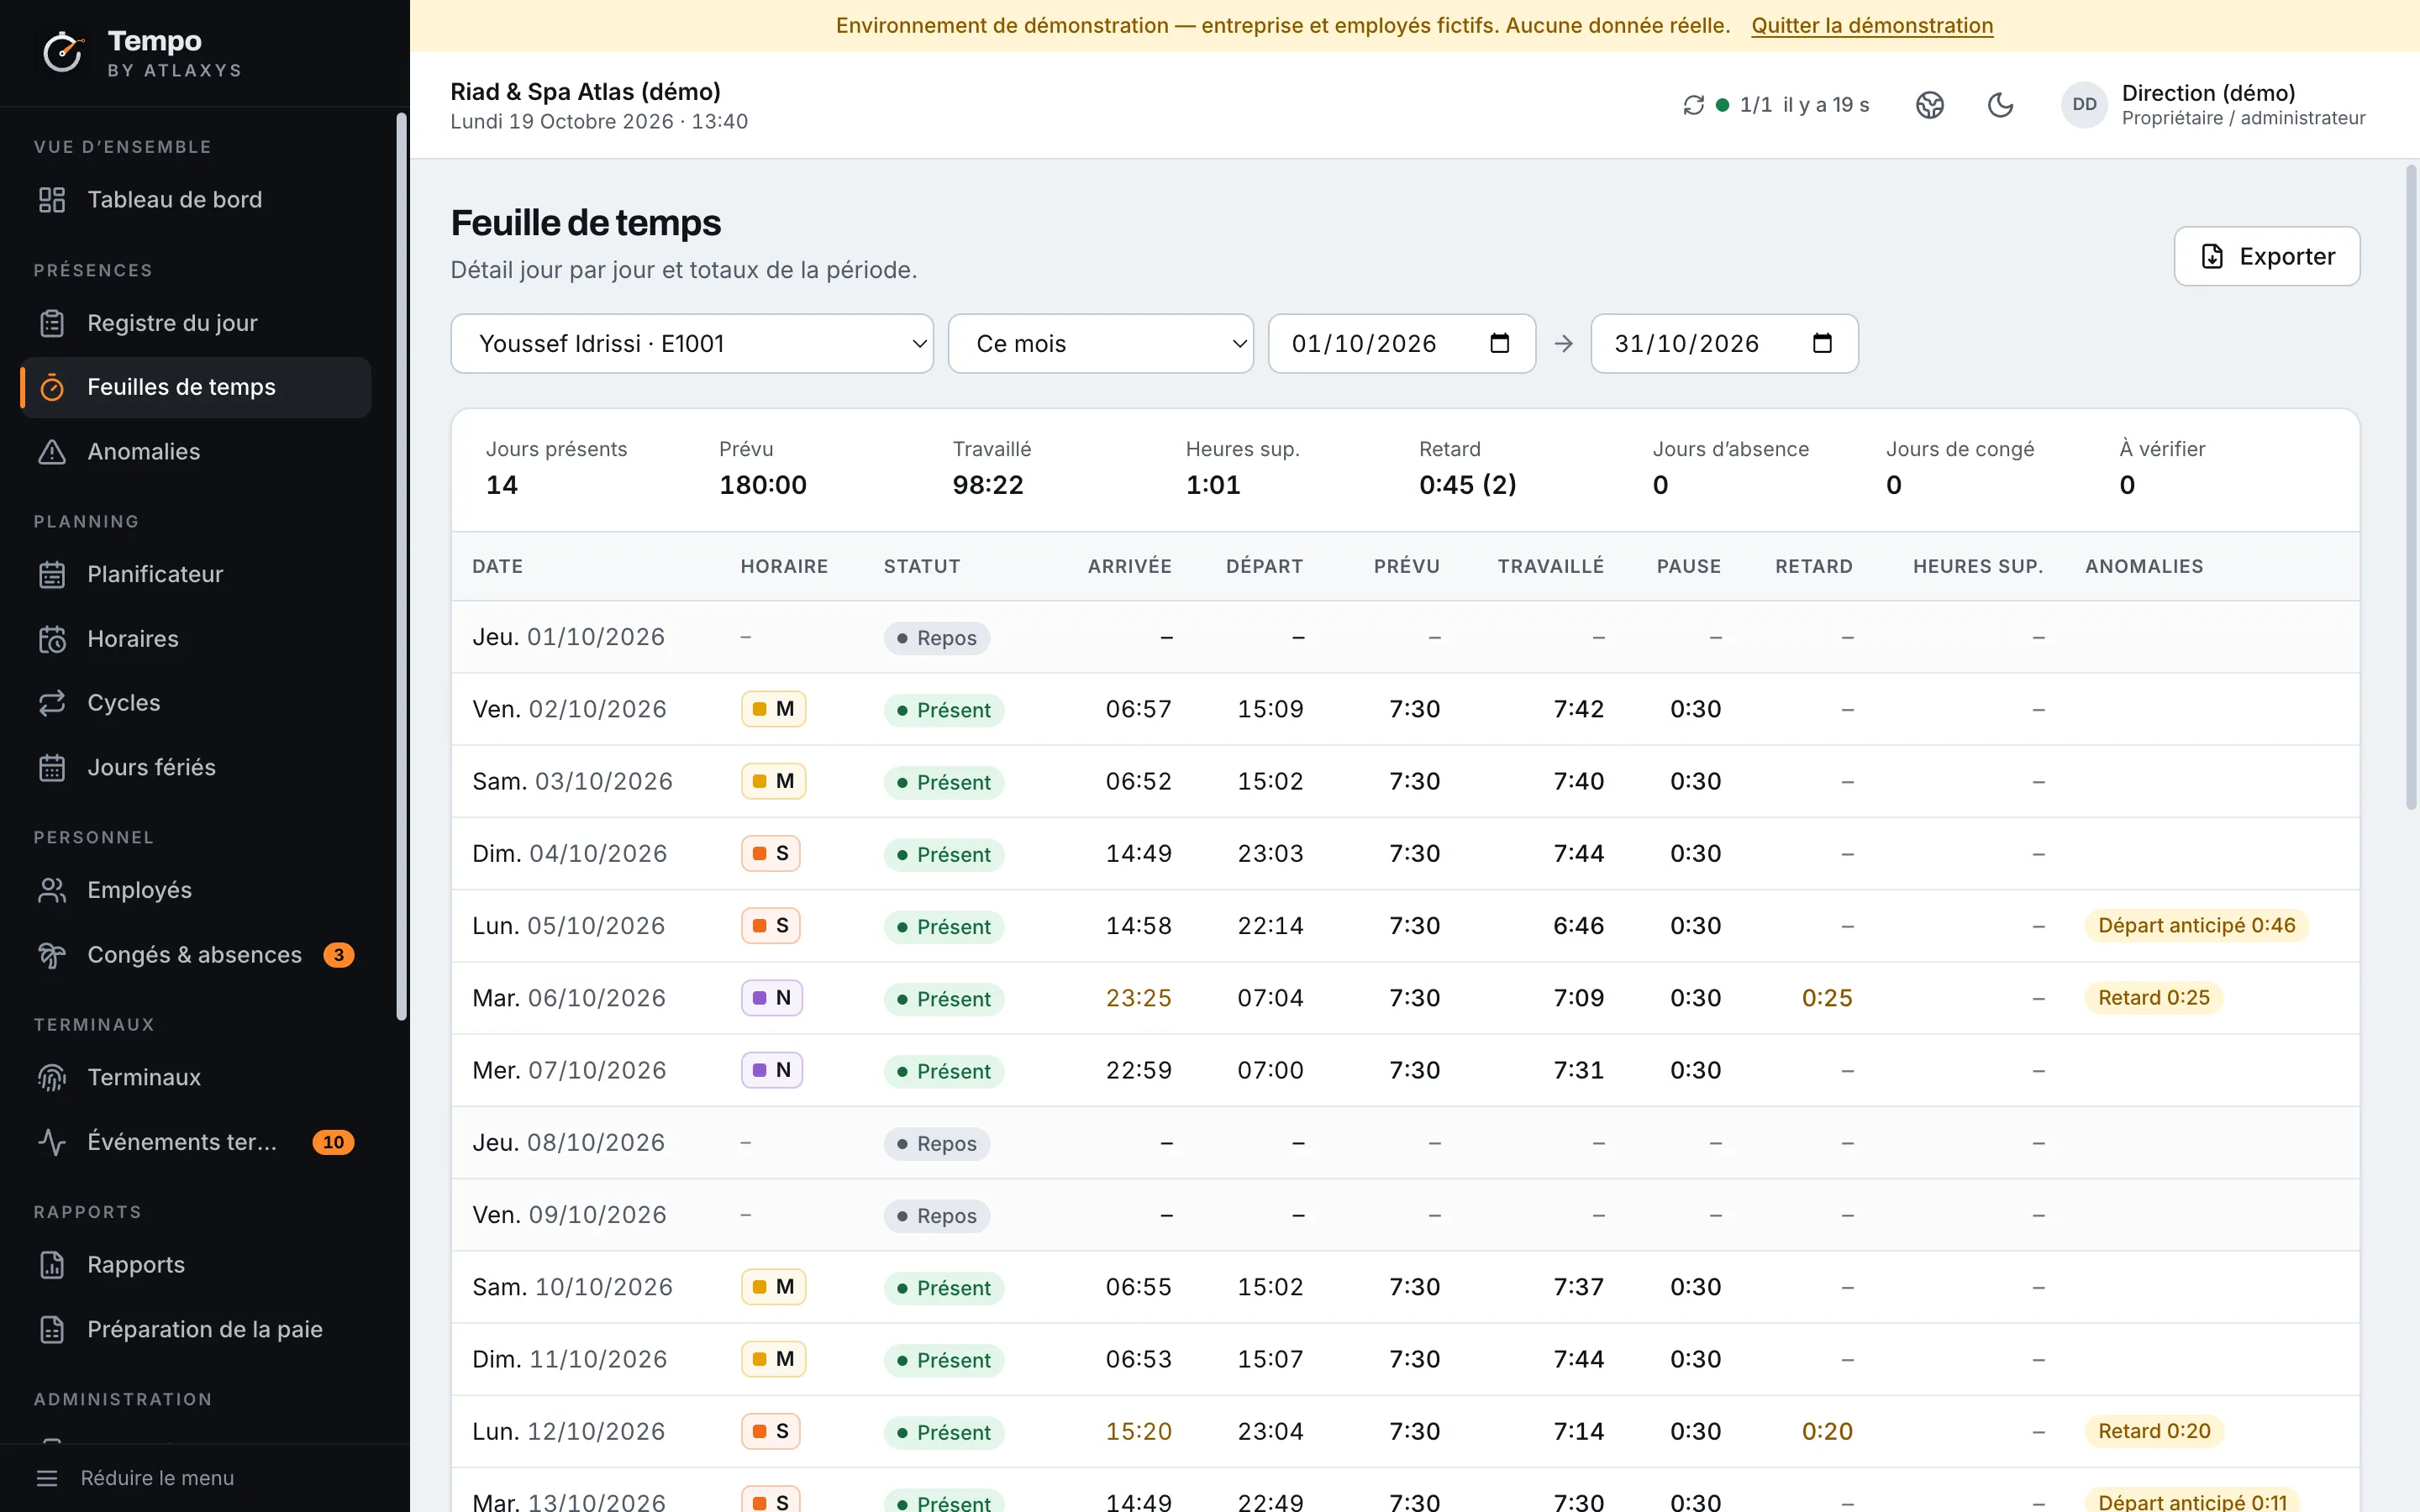Toggle dark mode with the moon icon
Viewport: 2420px width, 1512px height.
(x=2000, y=105)
